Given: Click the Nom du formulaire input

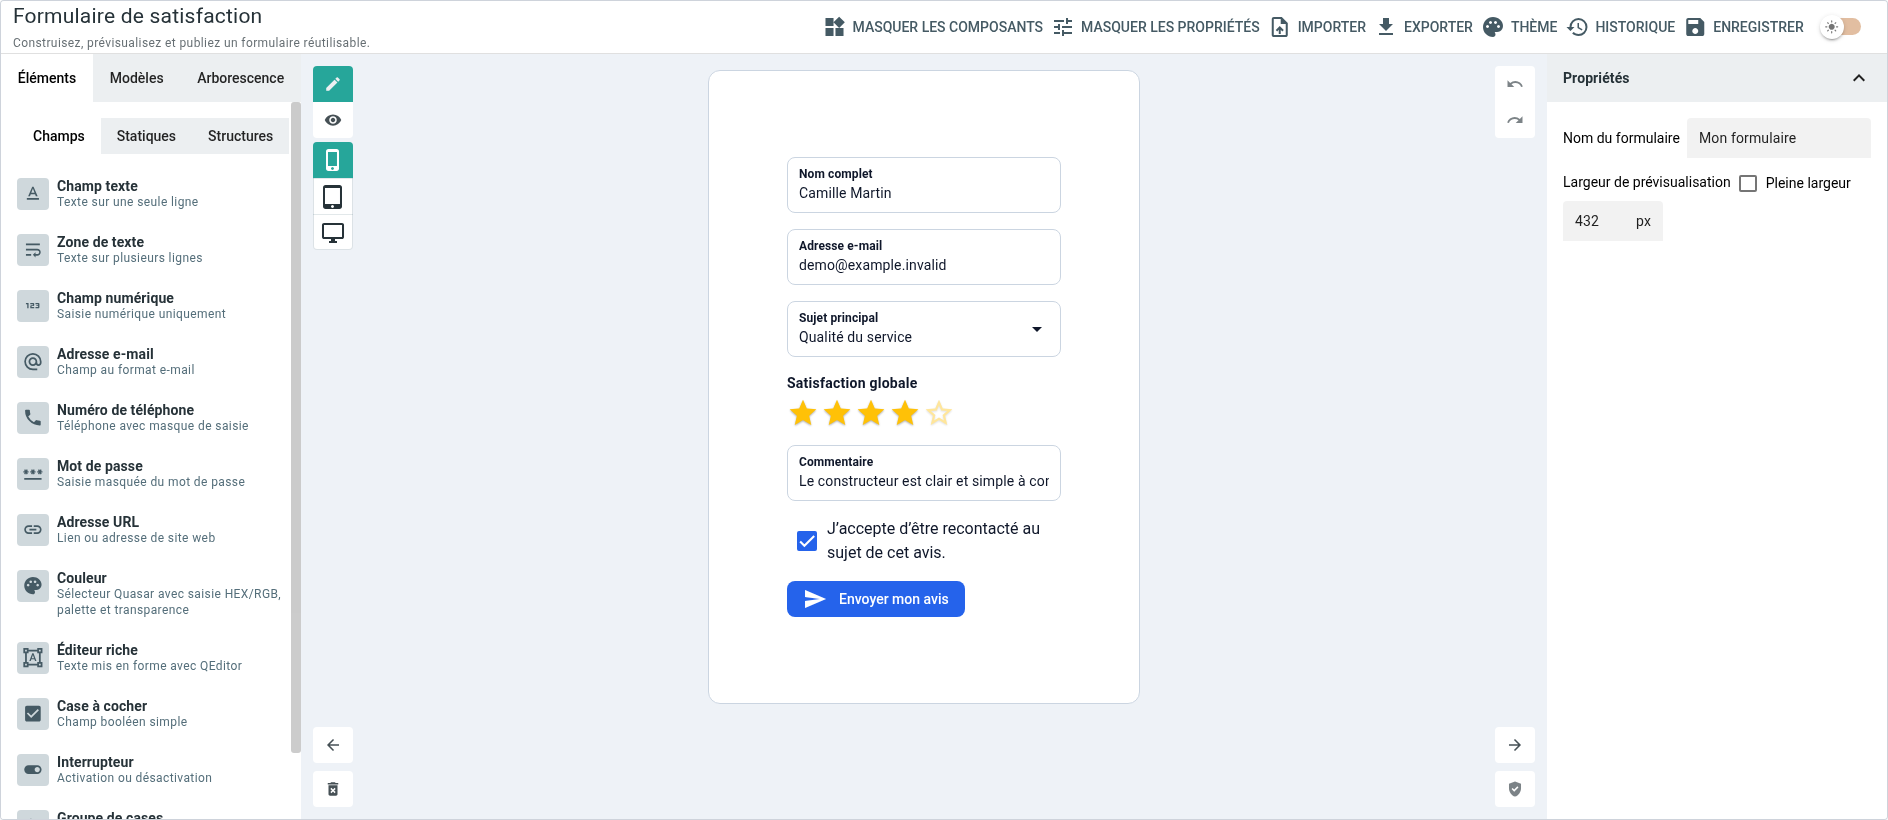Looking at the screenshot, I should pyautogui.click(x=1779, y=138).
